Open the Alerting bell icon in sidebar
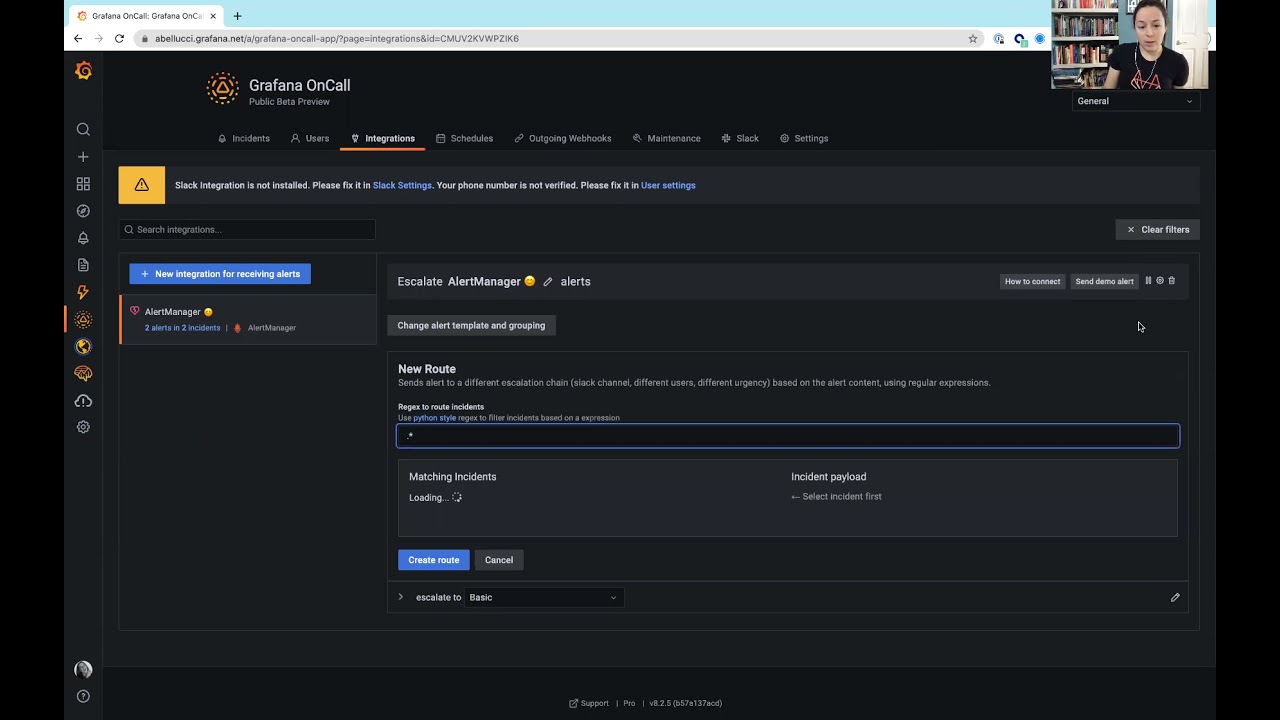The height and width of the screenshot is (720, 1280). tap(83, 238)
